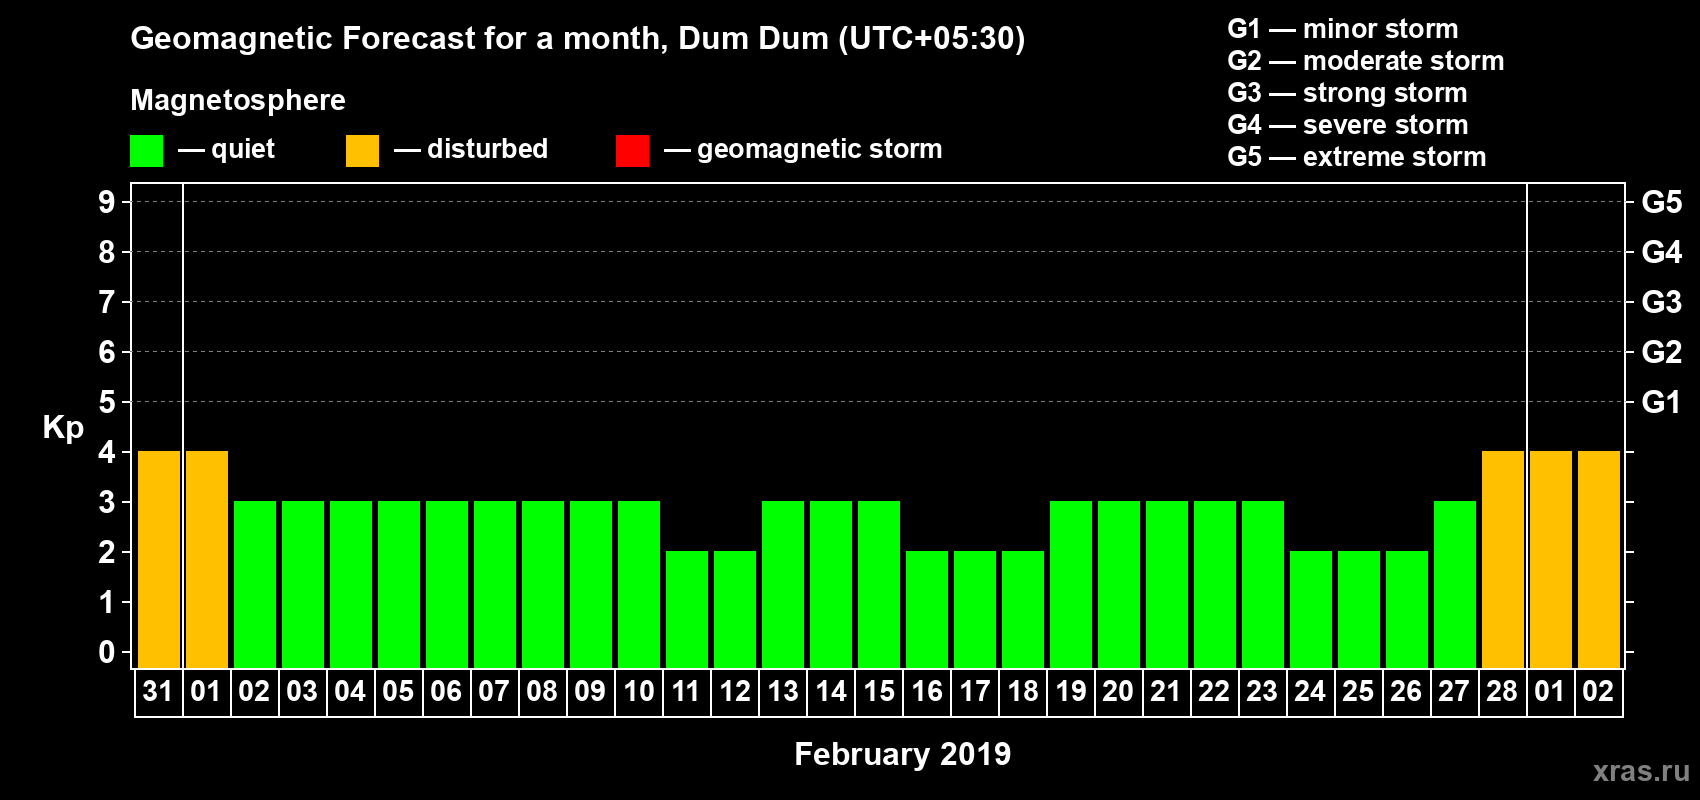Viewport: 1700px width, 800px height.
Task: Click the date cell '05'
Action: pos(399,692)
